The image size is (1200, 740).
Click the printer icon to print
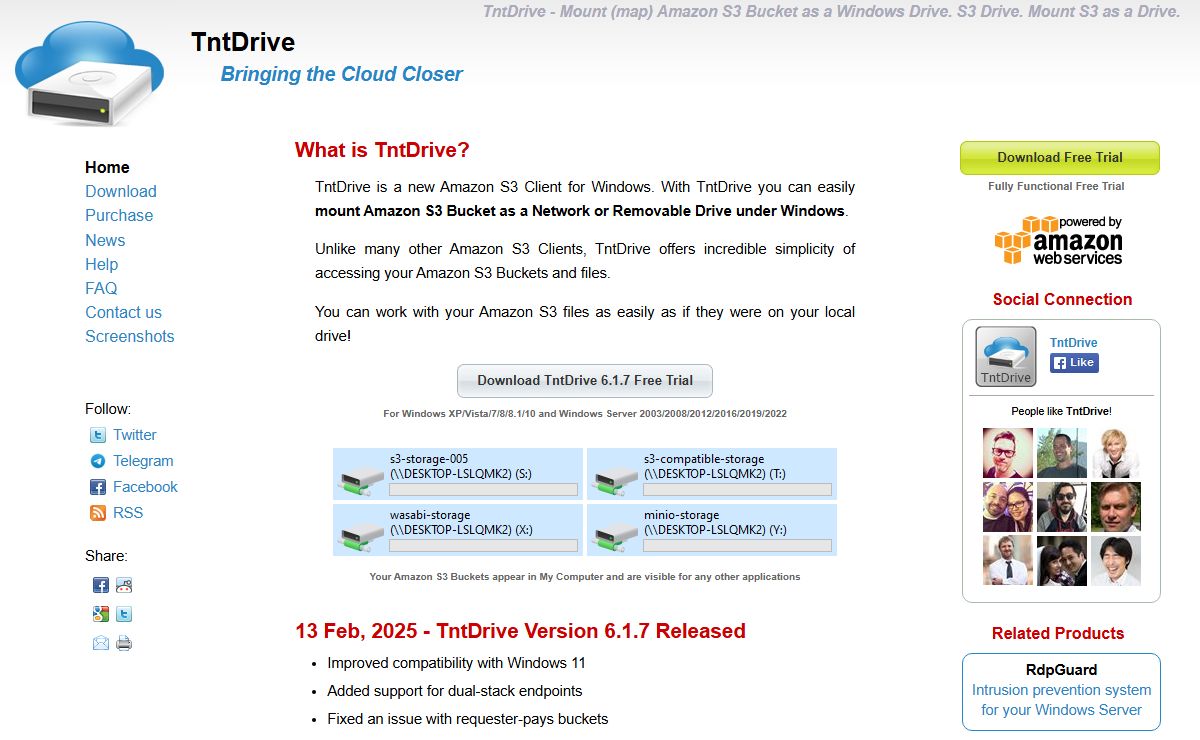124,643
